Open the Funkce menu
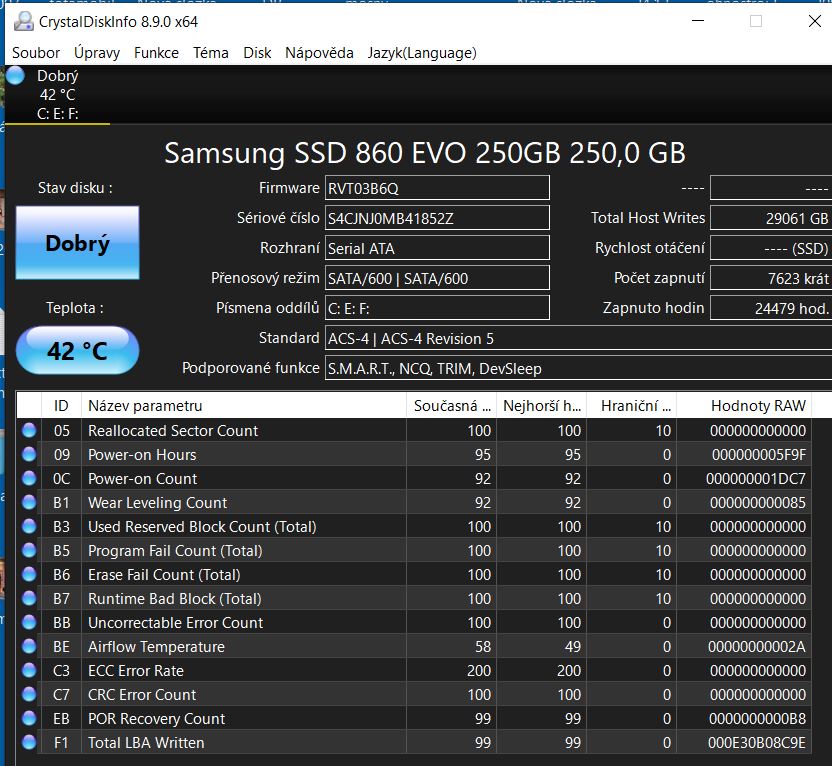The height and width of the screenshot is (766, 832). click(x=156, y=53)
